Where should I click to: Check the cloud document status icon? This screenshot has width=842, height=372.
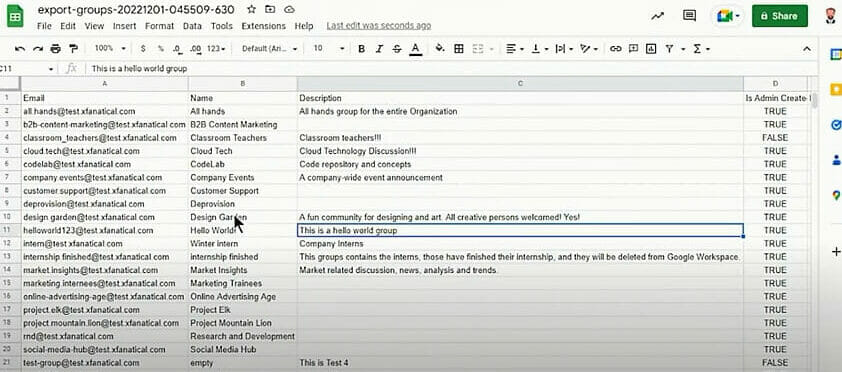pyautogui.click(x=289, y=10)
